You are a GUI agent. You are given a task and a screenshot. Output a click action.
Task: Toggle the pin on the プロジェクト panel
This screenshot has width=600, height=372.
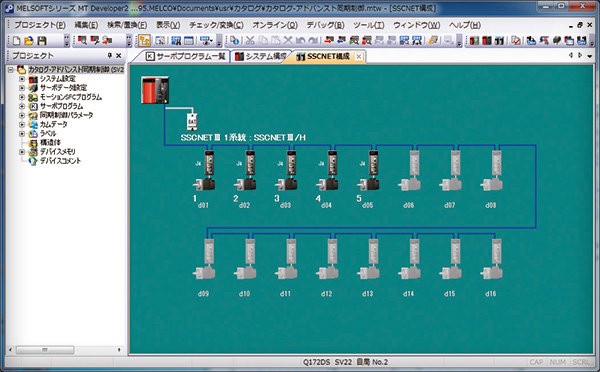tap(109, 55)
